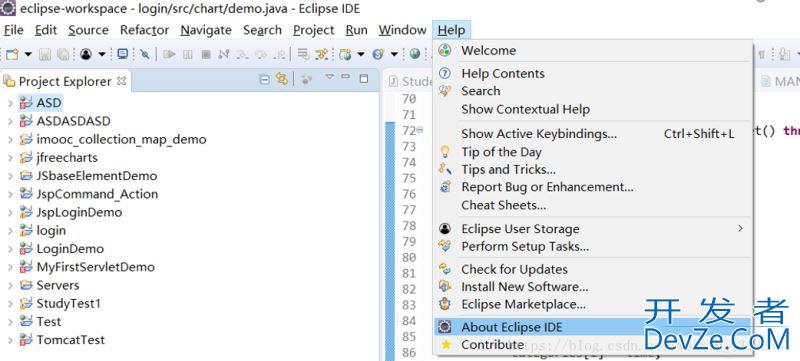Click the New file toolbar icon
Viewport: 800px width, 361px height.
12,54
